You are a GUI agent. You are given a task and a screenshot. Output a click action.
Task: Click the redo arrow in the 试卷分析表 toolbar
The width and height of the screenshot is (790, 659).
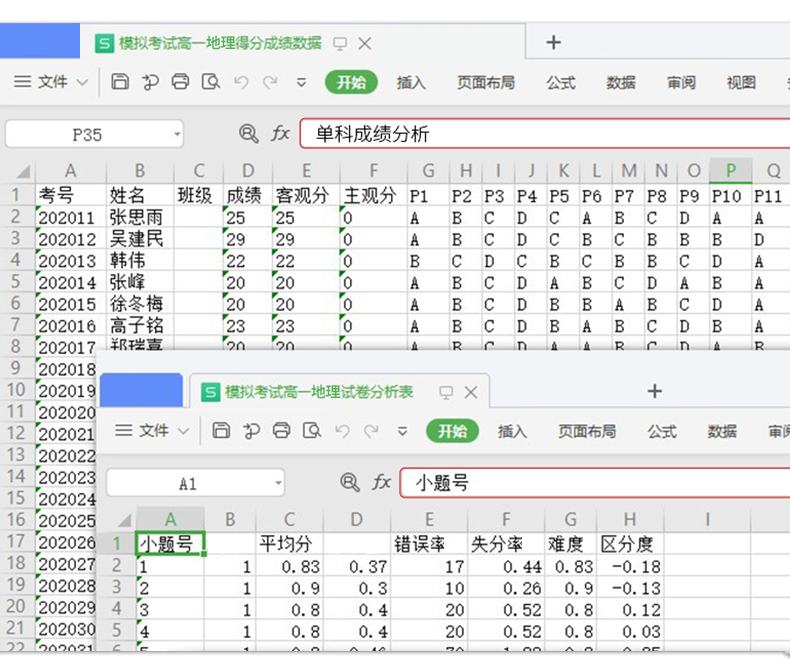click(x=372, y=431)
